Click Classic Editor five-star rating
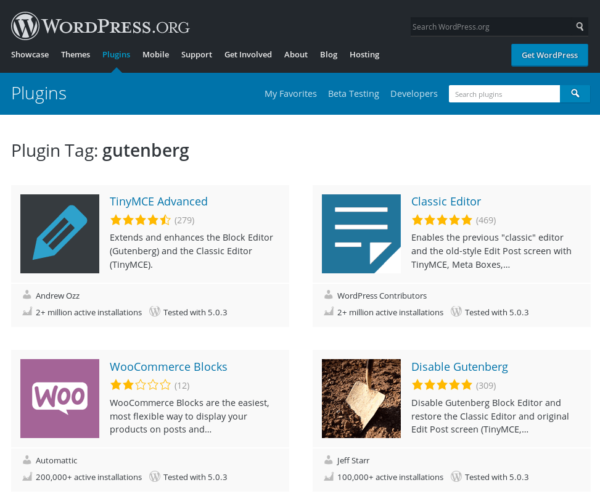The height and width of the screenshot is (501, 600). pyautogui.click(x=442, y=220)
